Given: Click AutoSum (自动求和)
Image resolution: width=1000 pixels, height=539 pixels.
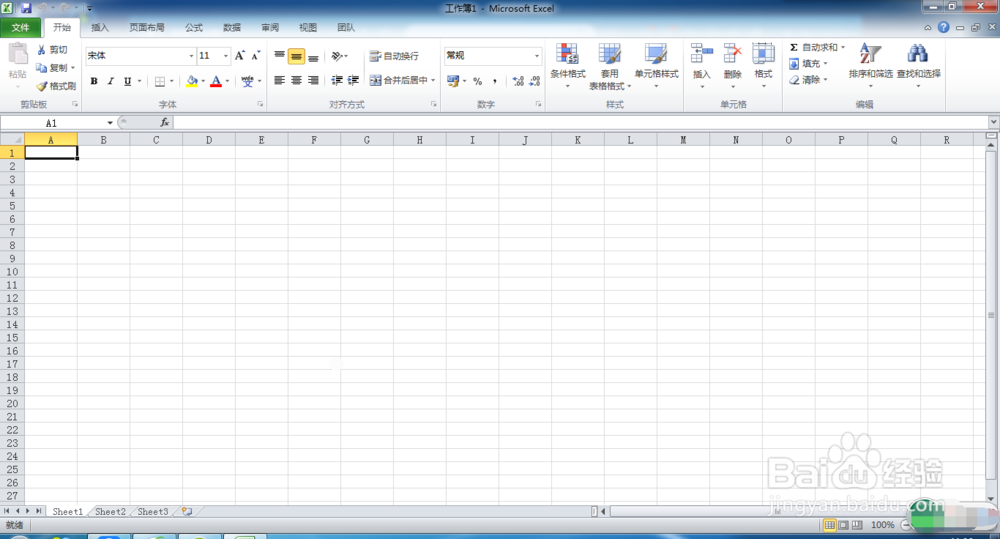Looking at the screenshot, I should coord(812,48).
